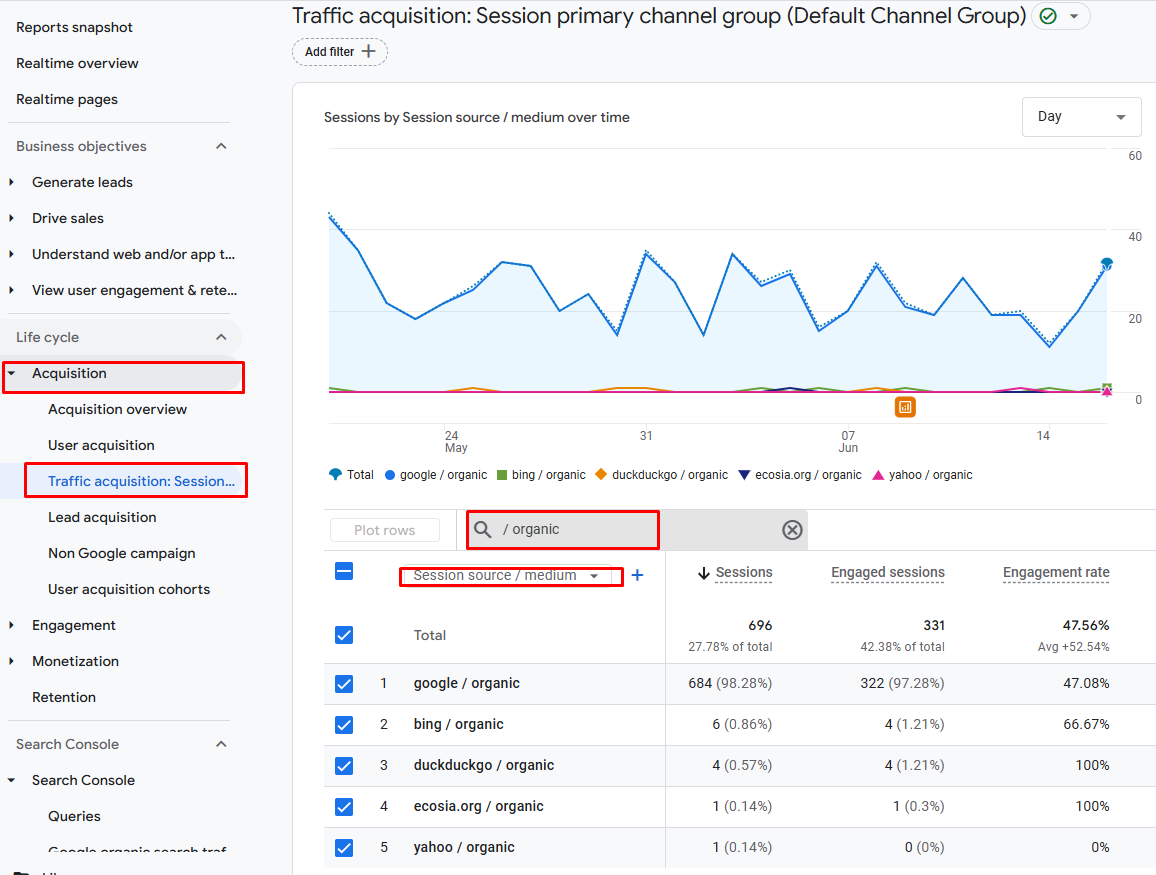1156x875 pixels.
Task: Expand Understand web and/or app traffic
Action: click(11, 254)
